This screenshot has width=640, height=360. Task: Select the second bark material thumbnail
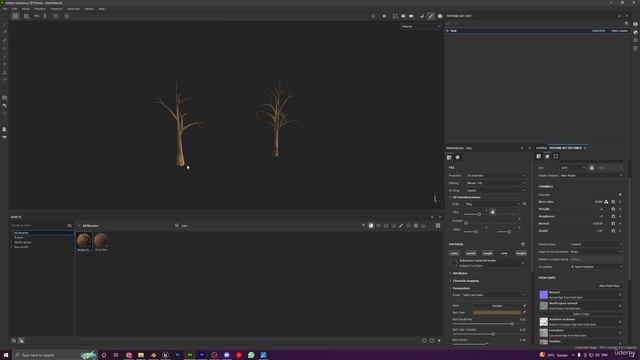point(101,242)
